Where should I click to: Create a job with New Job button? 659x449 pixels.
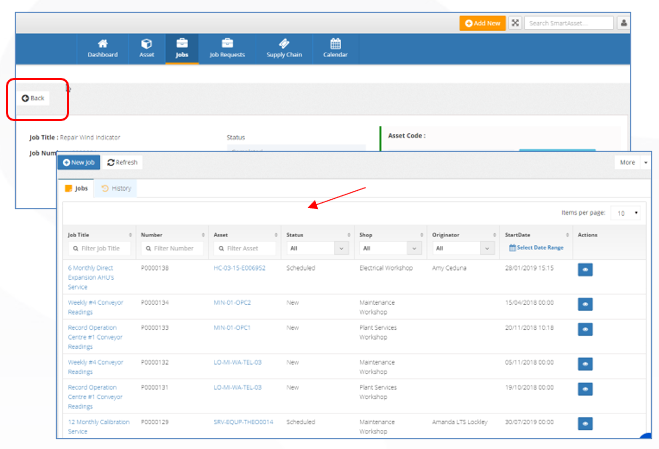[79, 162]
